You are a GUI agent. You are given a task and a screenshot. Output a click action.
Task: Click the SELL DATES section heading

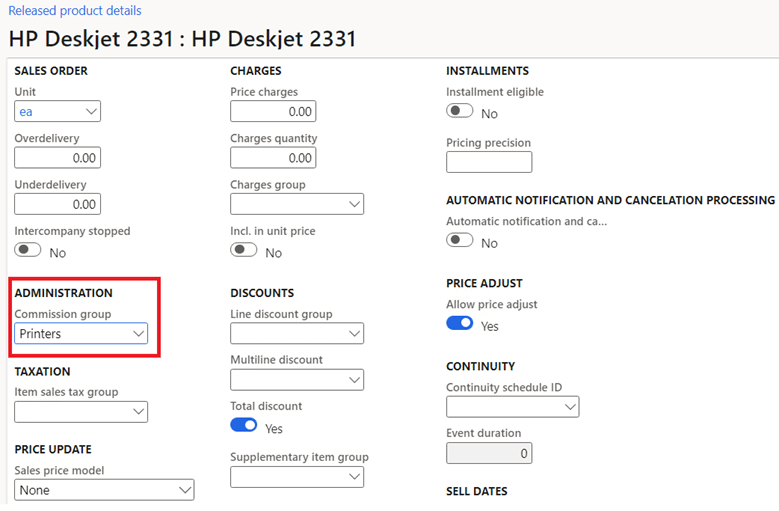pos(476,491)
